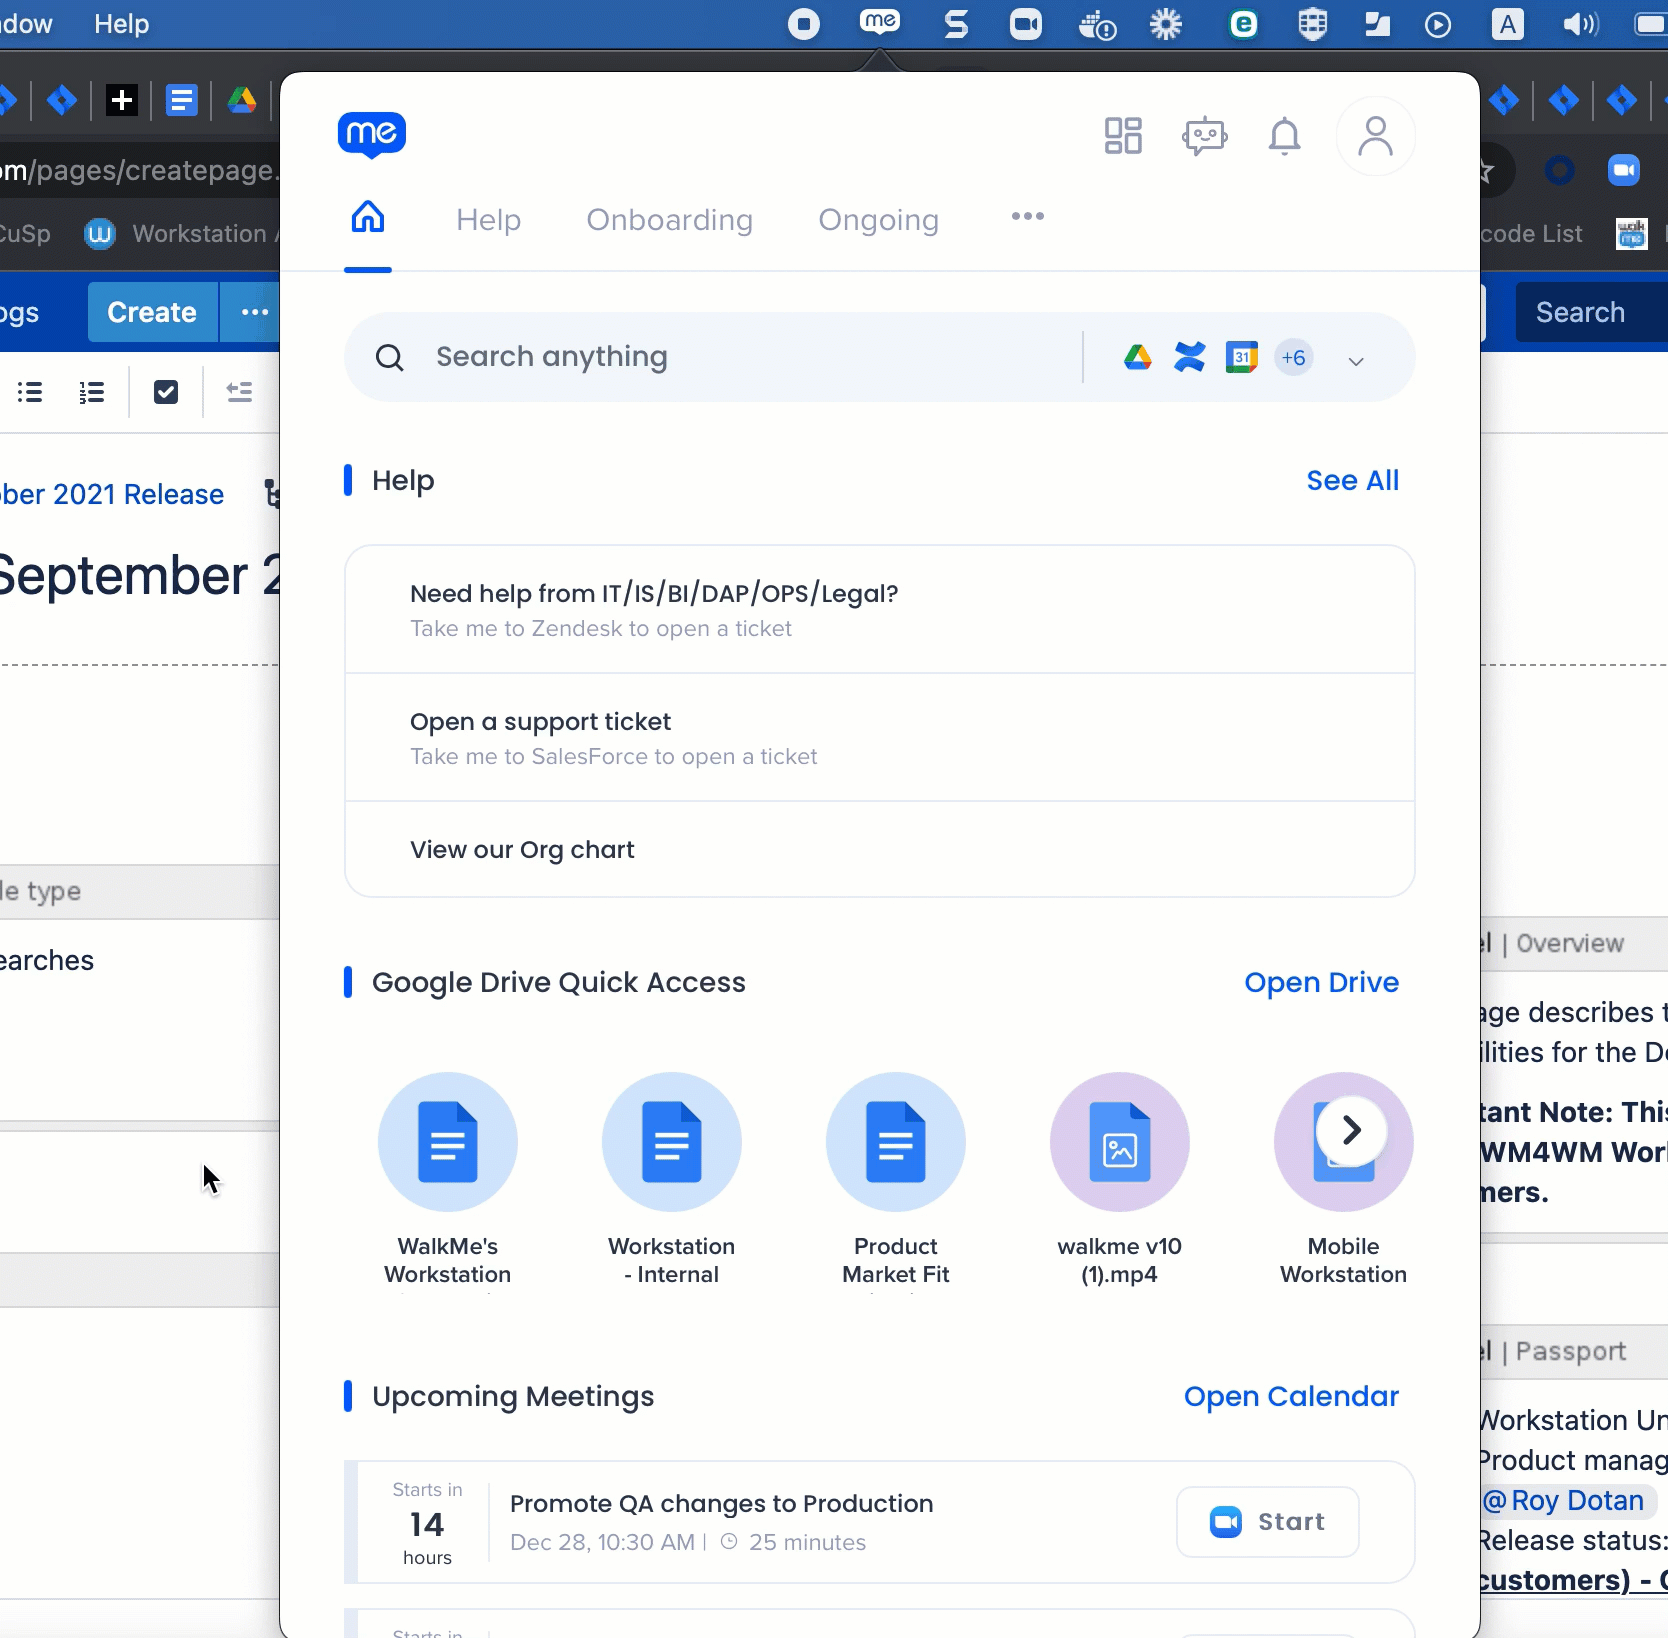Open the chatbot icon in Workstation header
The width and height of the screenshot is (1668, 1638).
(1204, 136)
